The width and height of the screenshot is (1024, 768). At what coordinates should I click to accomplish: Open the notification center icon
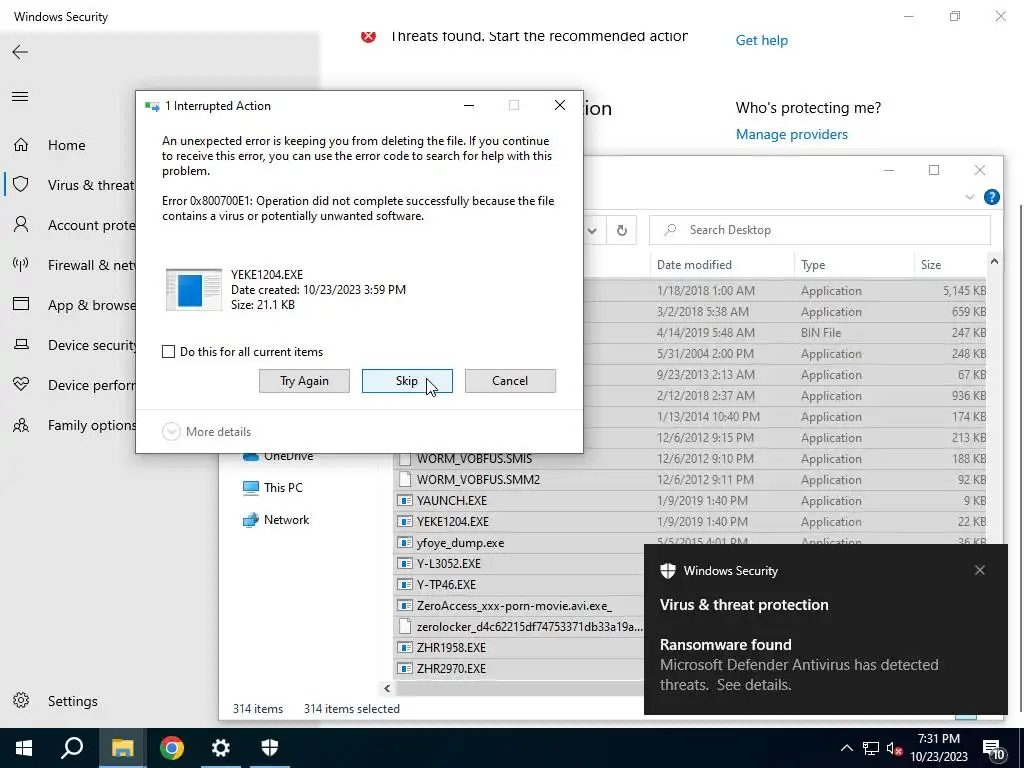pyautogui.click(x=993, y=748)
